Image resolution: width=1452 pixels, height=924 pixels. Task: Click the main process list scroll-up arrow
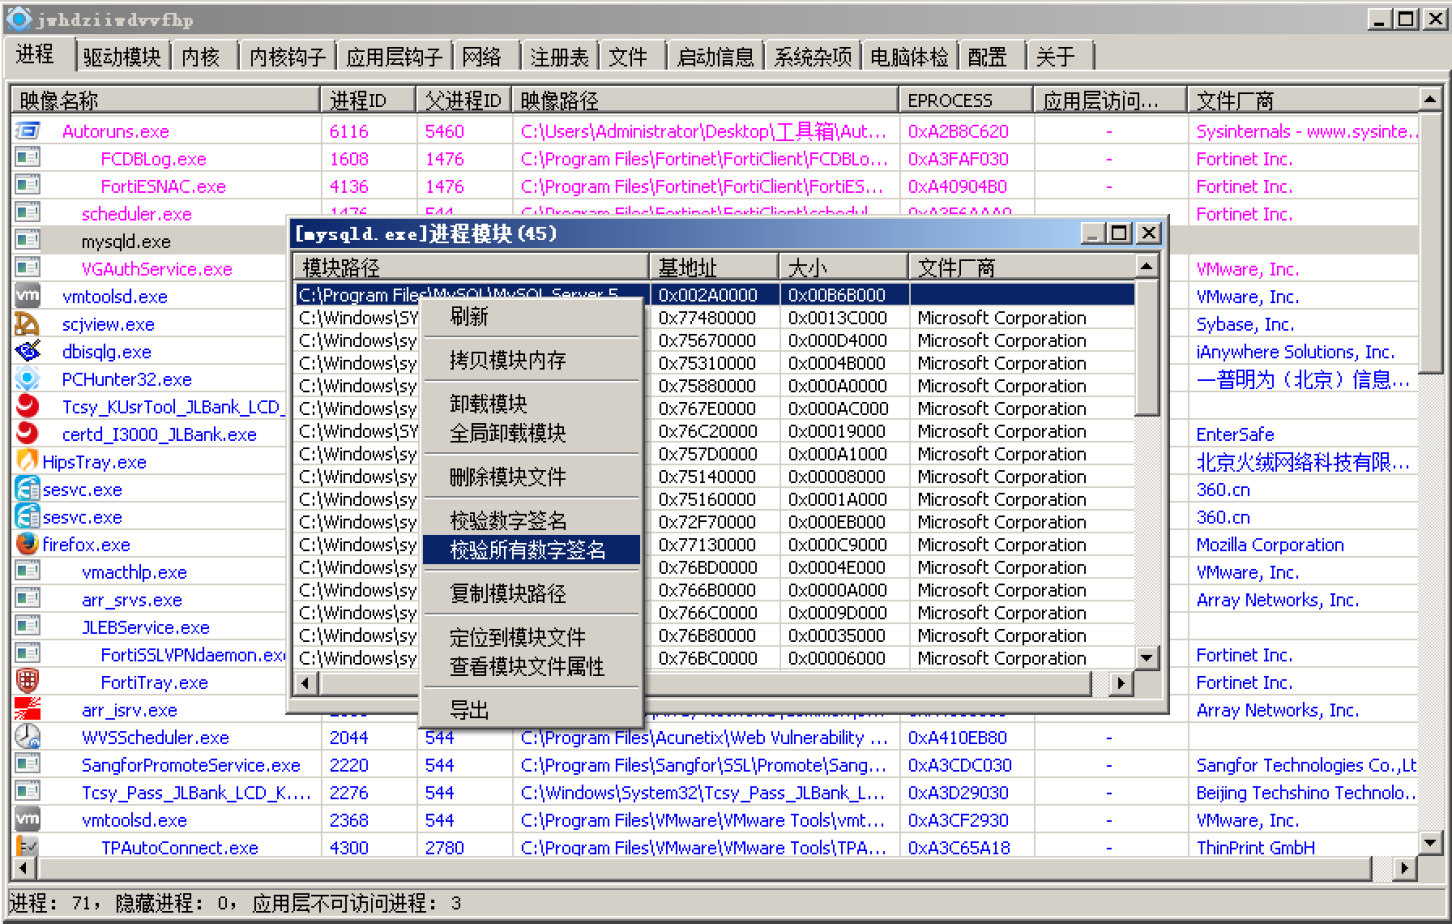[x=1430, y=100]
